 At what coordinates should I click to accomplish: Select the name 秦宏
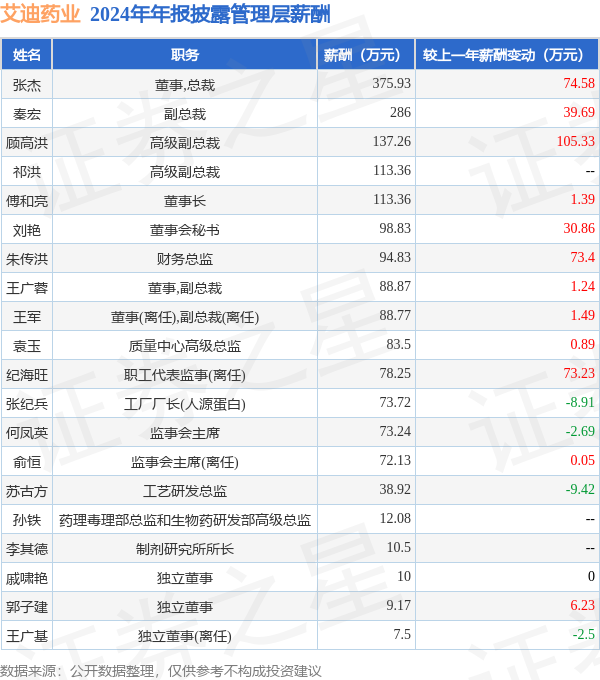coord(27,114)
